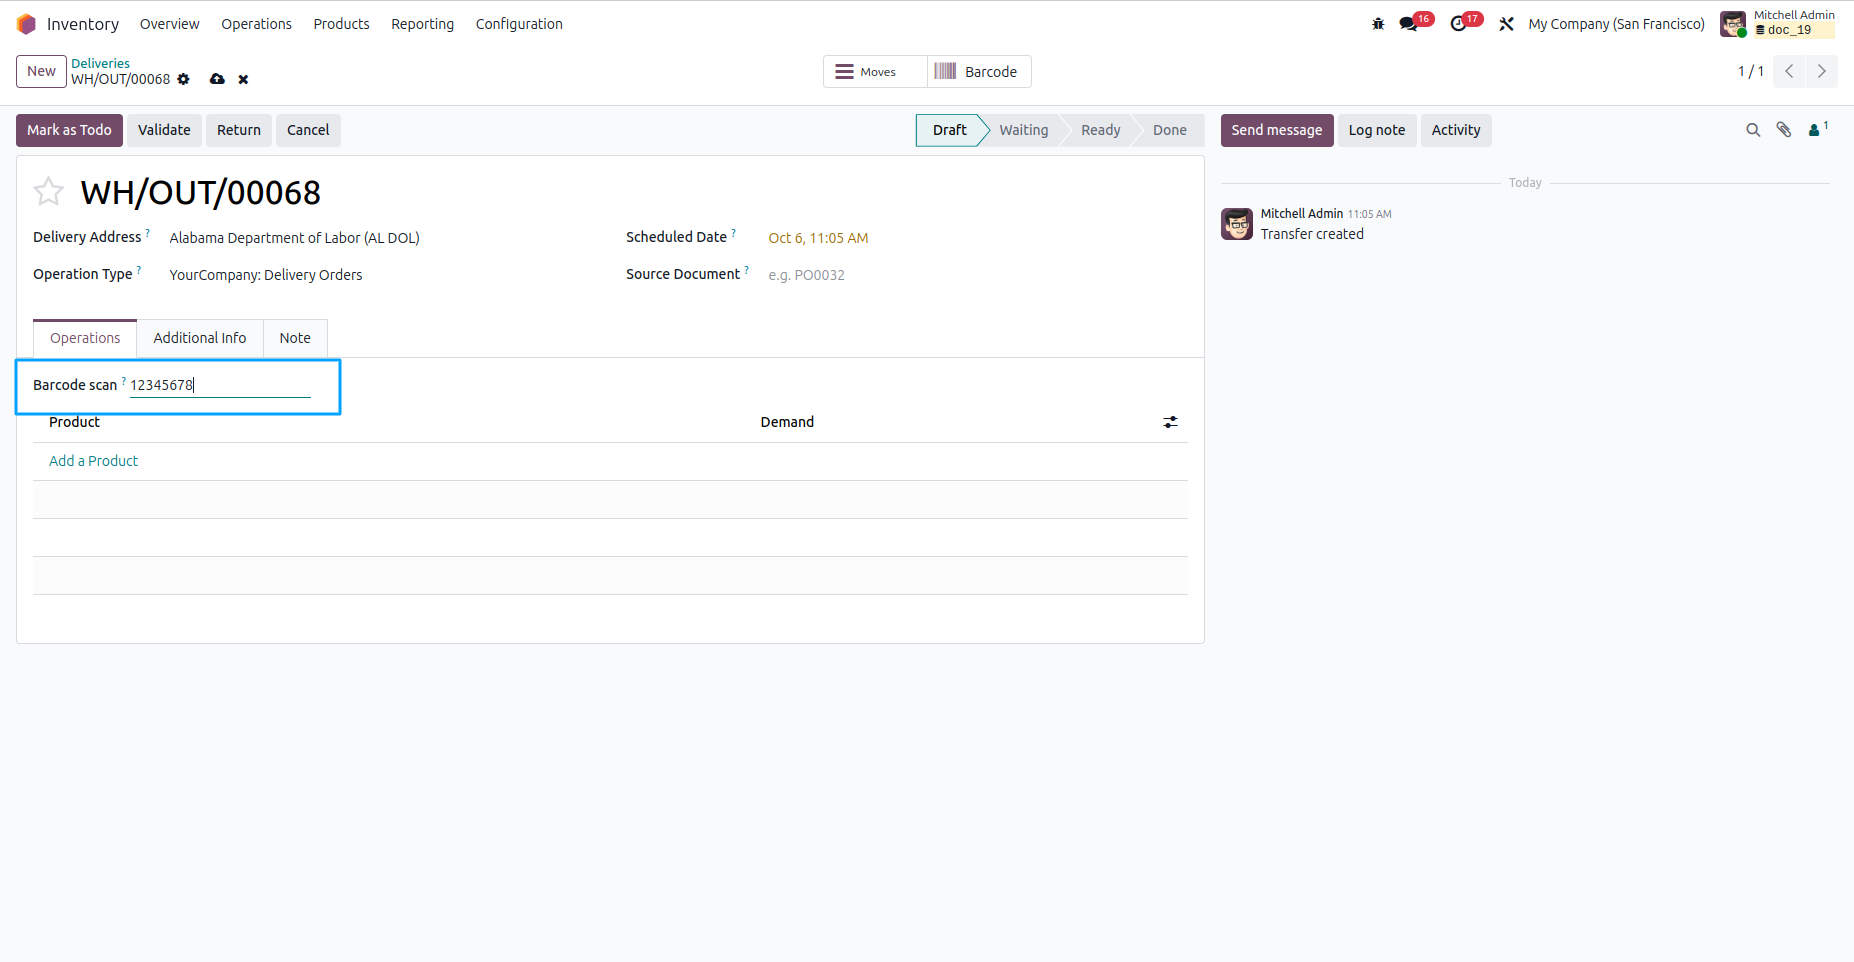Click Send message button
This screenshot has width=1854, height=962.
(1277, 130)
